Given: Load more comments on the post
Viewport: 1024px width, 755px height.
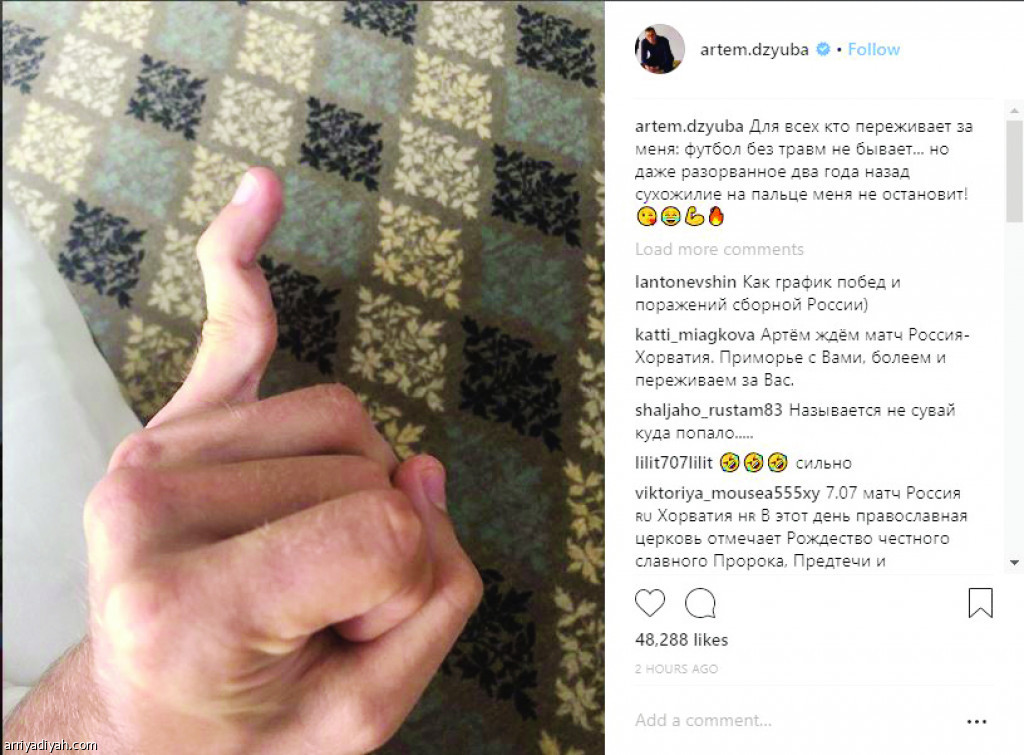Looking at the screenshot, I should tap(719, 249).
